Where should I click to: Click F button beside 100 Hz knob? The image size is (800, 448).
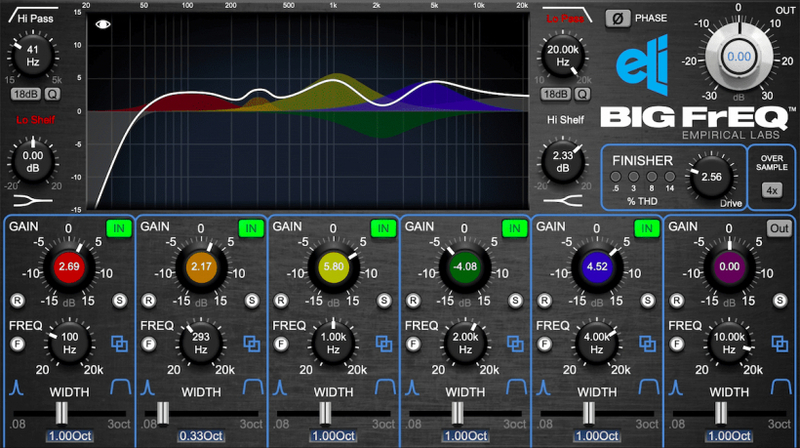(x=17, y=344)
